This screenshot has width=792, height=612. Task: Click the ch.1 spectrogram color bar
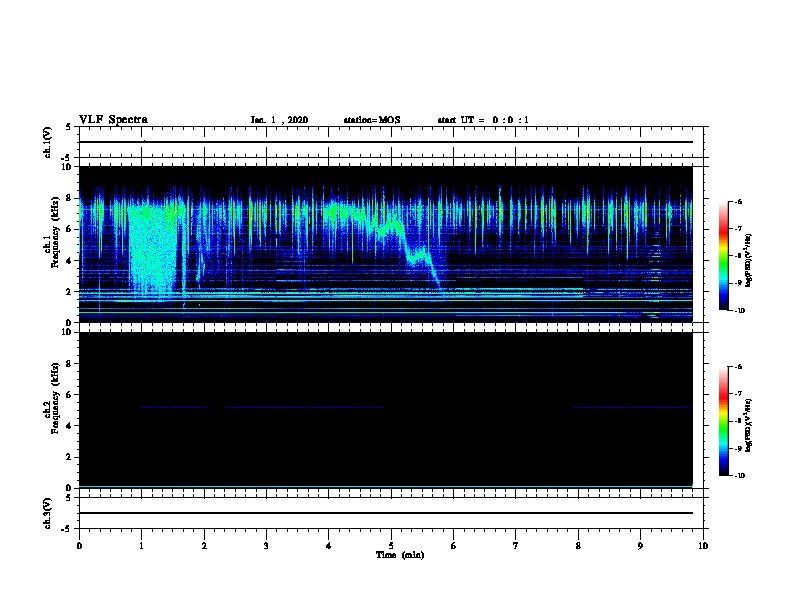point(723,256)
